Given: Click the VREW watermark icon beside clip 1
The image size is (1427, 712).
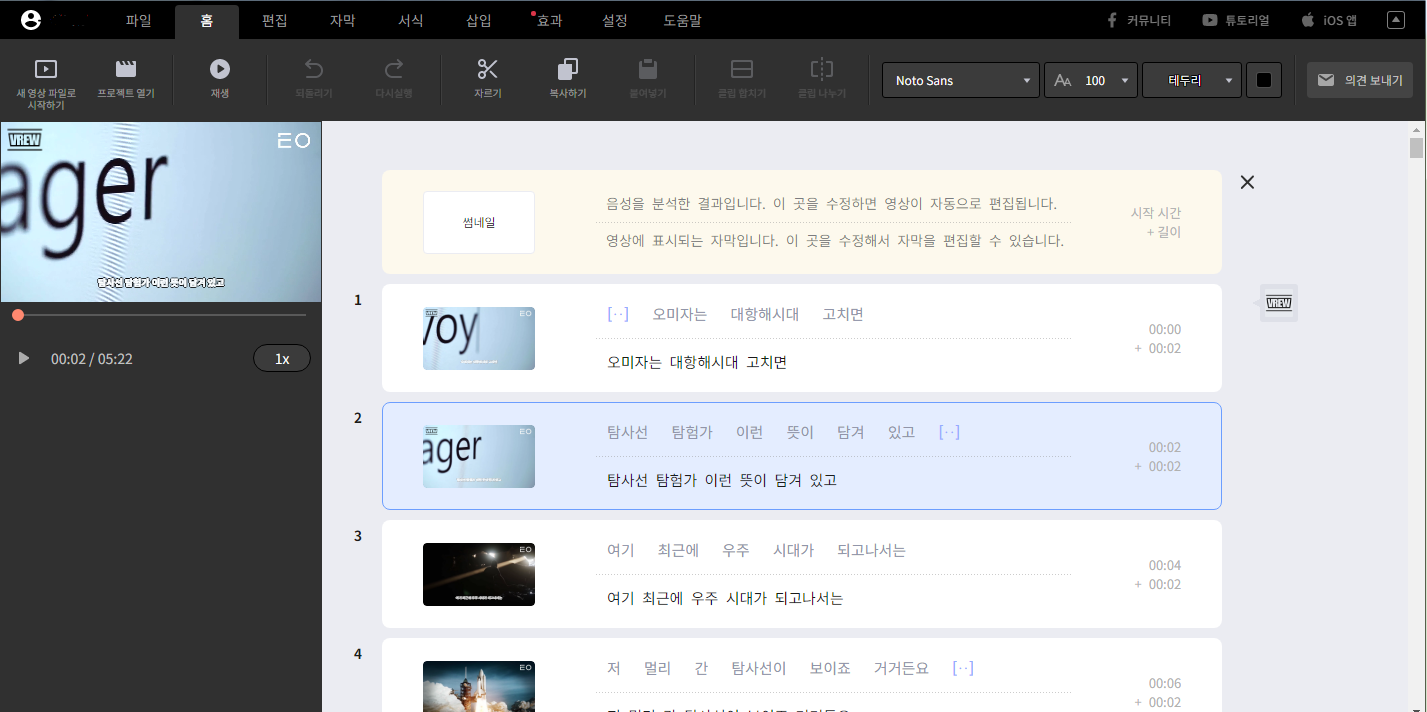Looking at the screenshot, I should tap(1278, 303).
